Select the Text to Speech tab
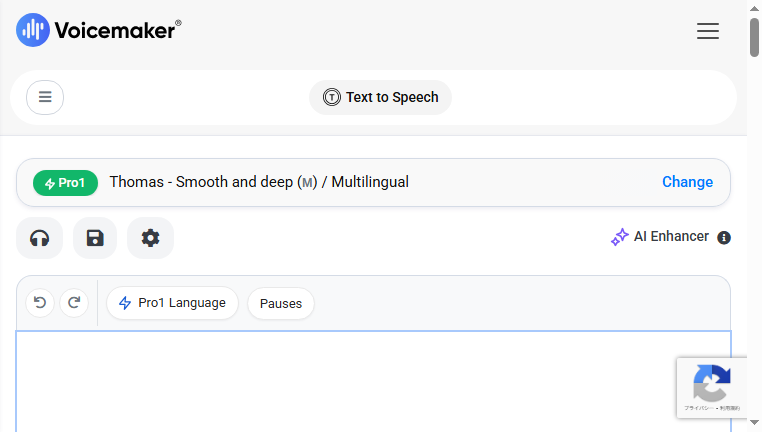Viewport: 762px width, 432px height. 381,97
